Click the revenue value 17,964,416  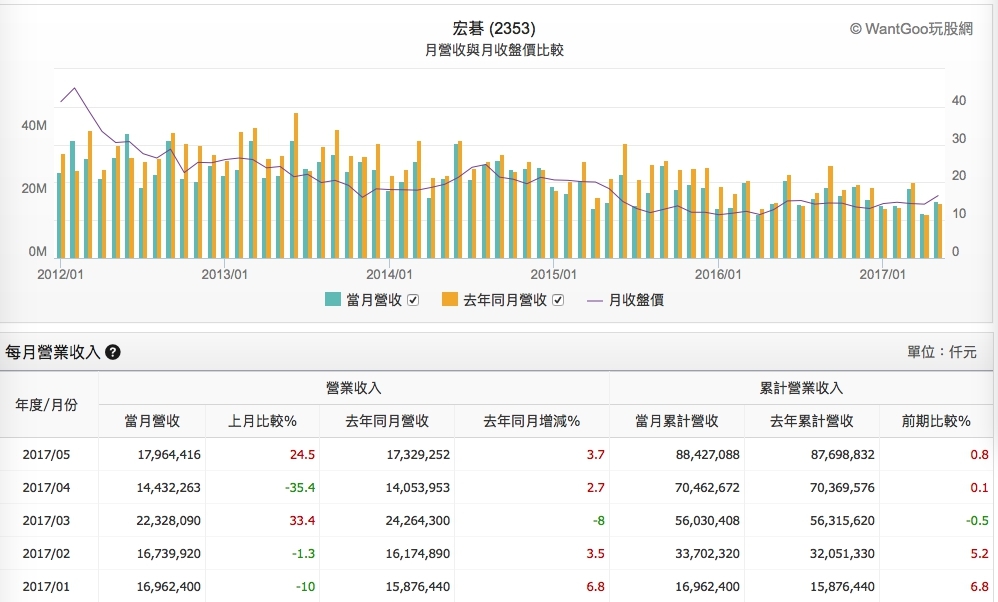coord(169,454)
